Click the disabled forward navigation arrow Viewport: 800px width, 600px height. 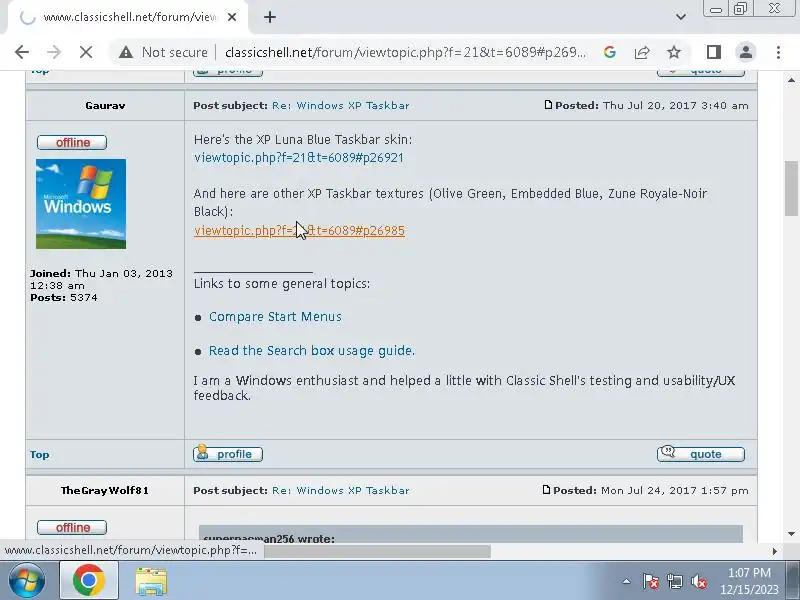point(54,52)
